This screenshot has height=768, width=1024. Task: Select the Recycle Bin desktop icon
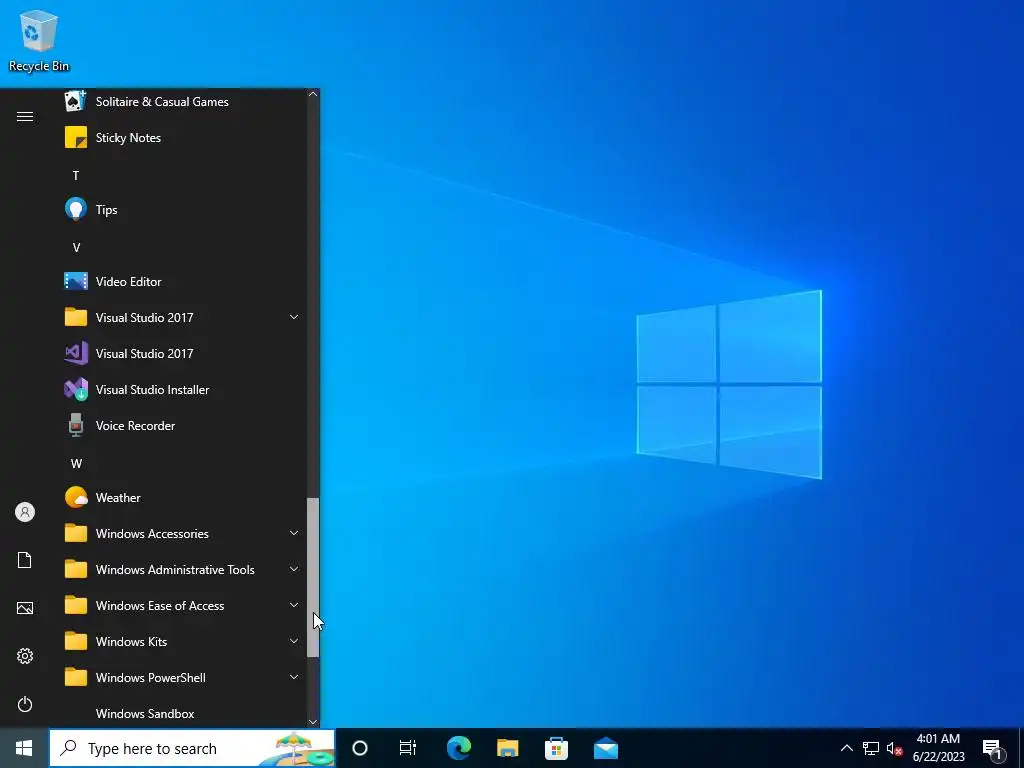pyautogui.click(x=39, y=40)
